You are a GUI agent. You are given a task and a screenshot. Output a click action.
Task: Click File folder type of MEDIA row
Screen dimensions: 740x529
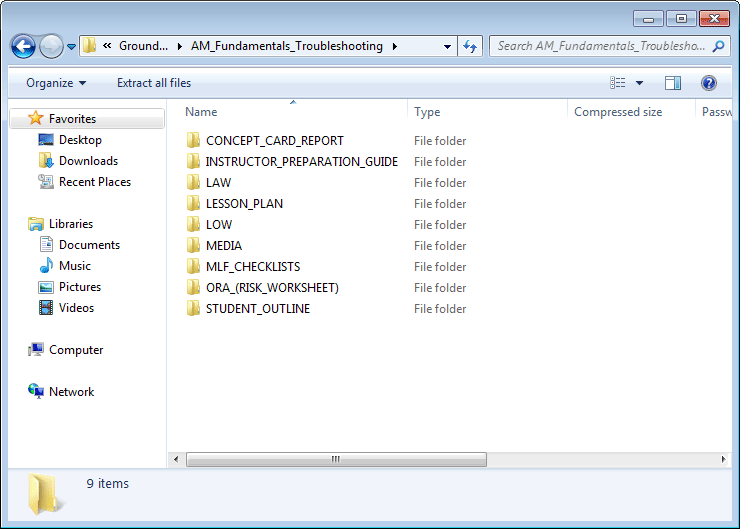point(440,246)
